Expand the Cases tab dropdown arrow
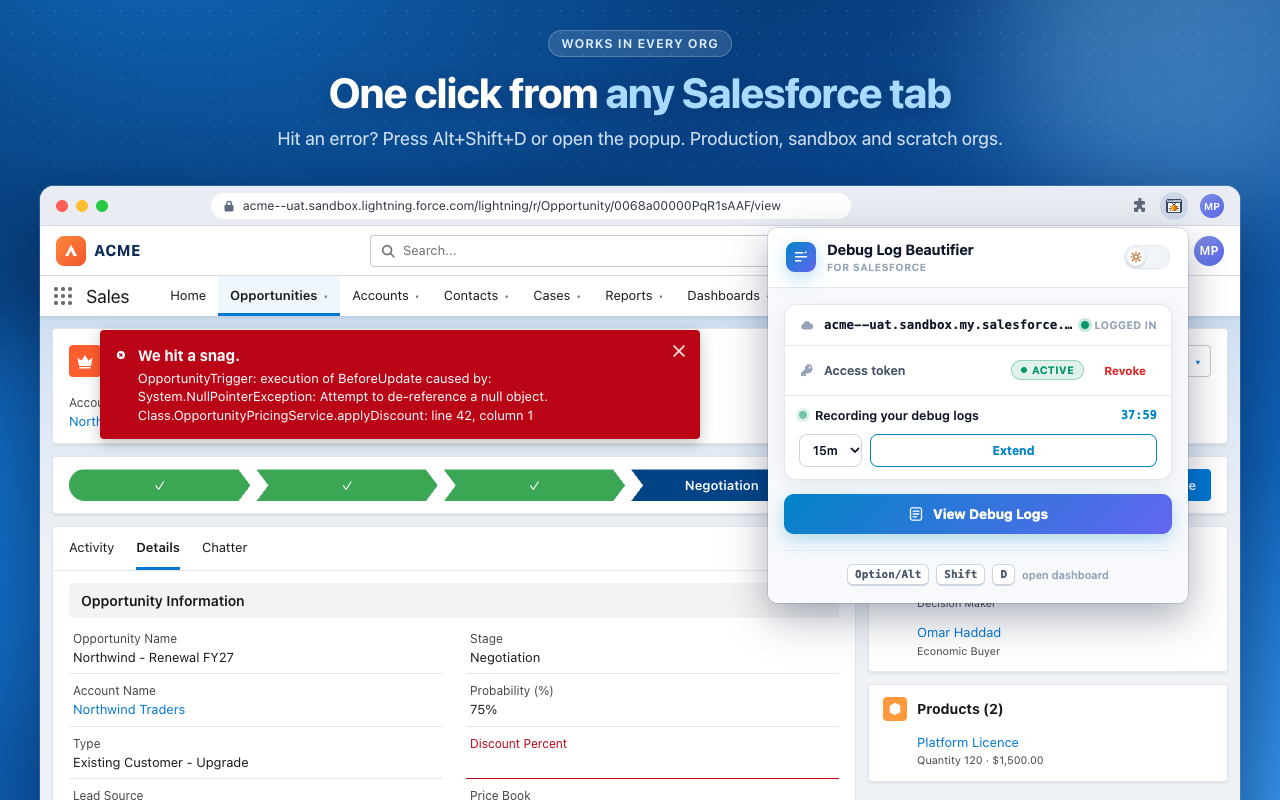This screenshot has height=800, width=1280. click(579, 297)
